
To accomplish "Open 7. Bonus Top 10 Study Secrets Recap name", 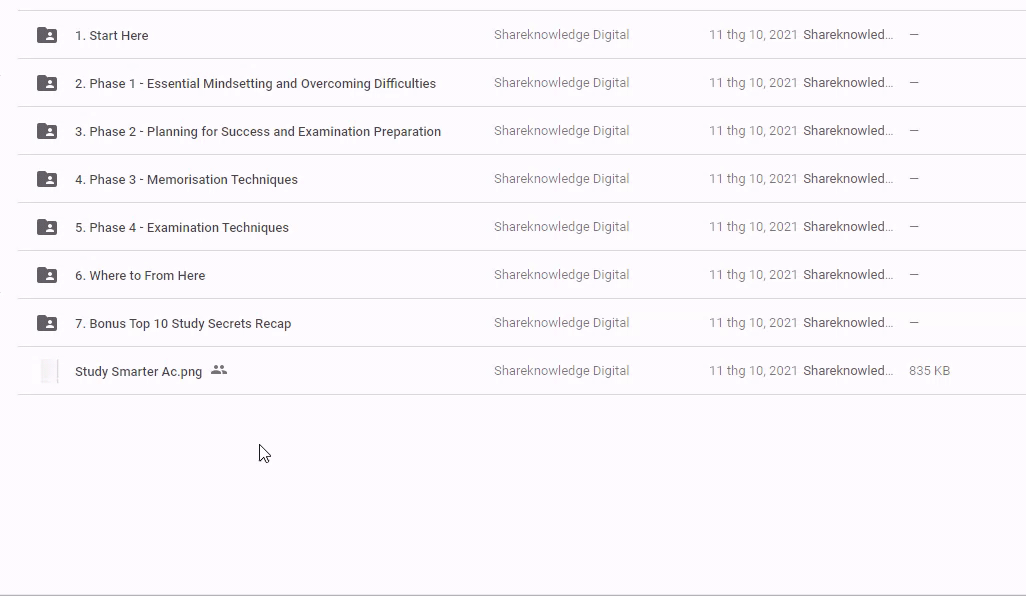I will click(183, 324).
